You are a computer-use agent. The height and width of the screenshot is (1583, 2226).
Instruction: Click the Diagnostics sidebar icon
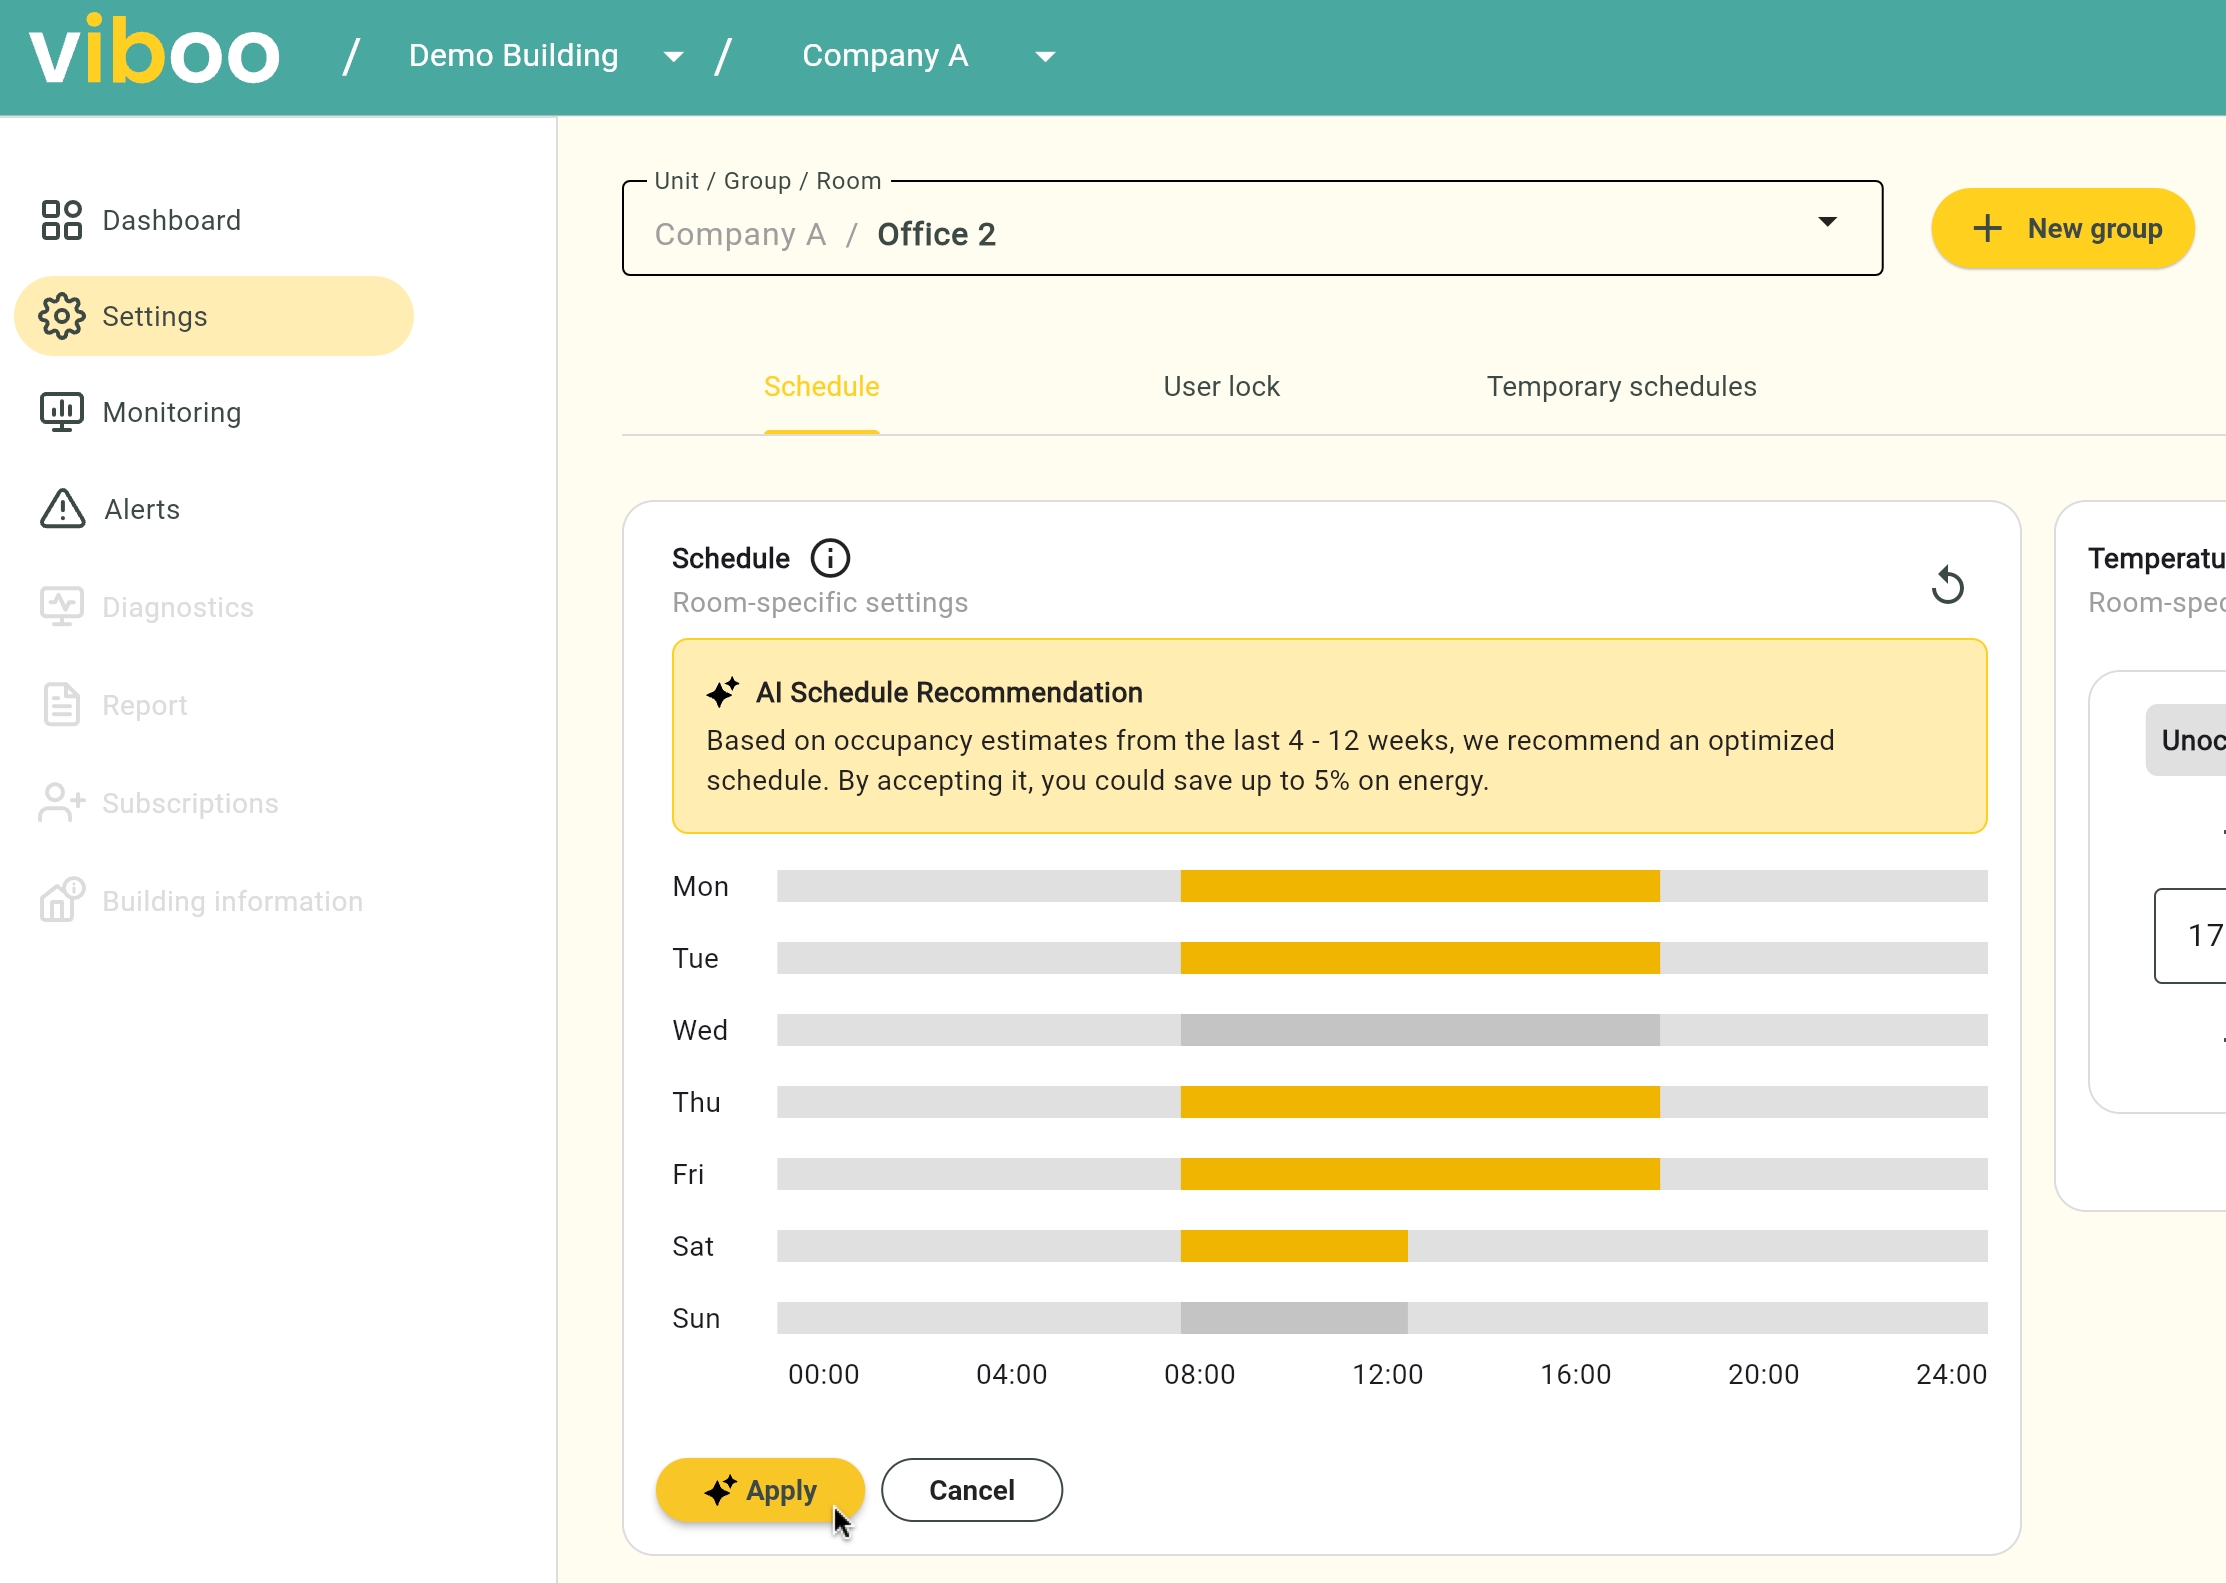(x=61, y=606)
